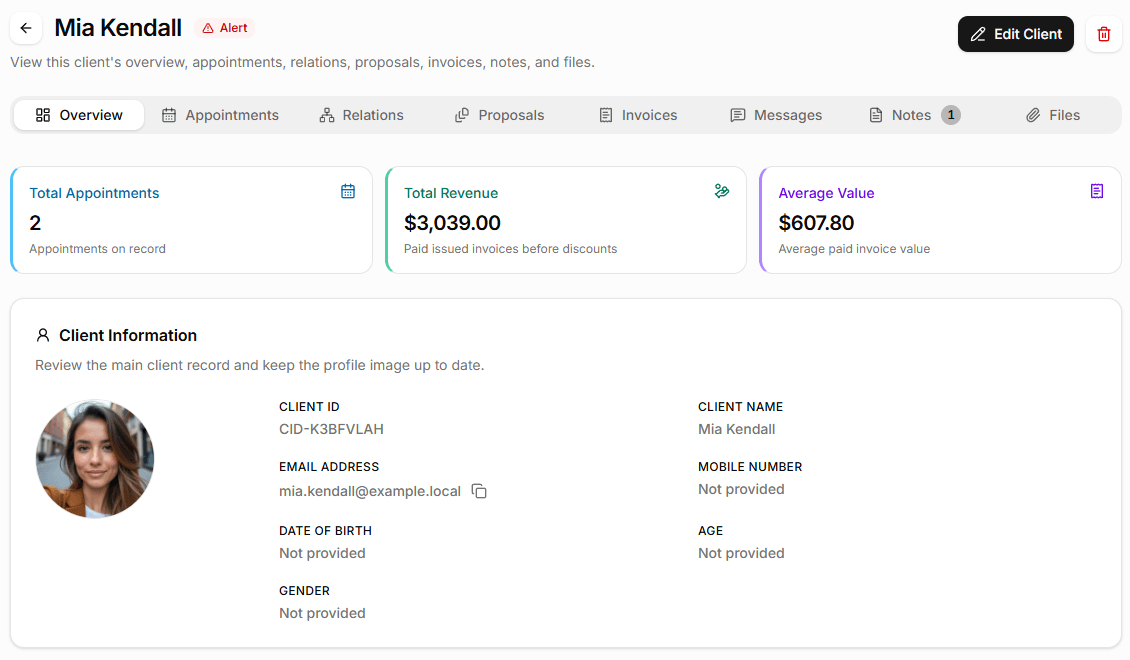Click the Notes count badge showing 1

pyautogui.click(x=951, y=115)
